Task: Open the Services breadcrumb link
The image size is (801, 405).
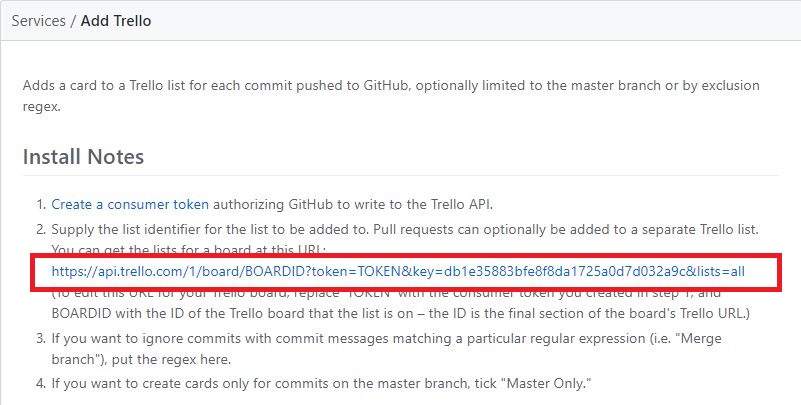Action: tap(39, 21)
